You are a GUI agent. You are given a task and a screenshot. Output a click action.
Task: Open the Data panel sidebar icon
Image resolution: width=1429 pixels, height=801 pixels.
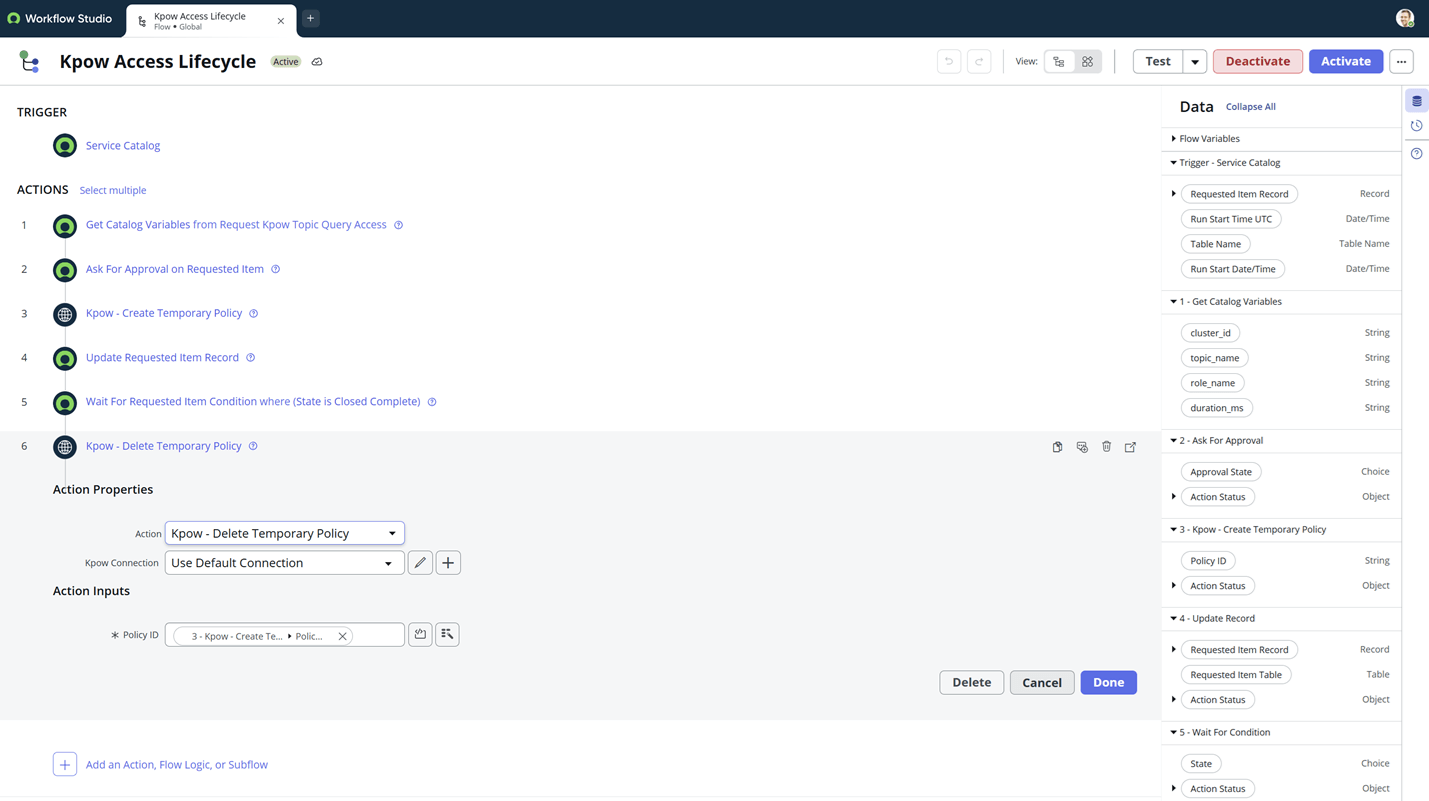click(1417, 101)
